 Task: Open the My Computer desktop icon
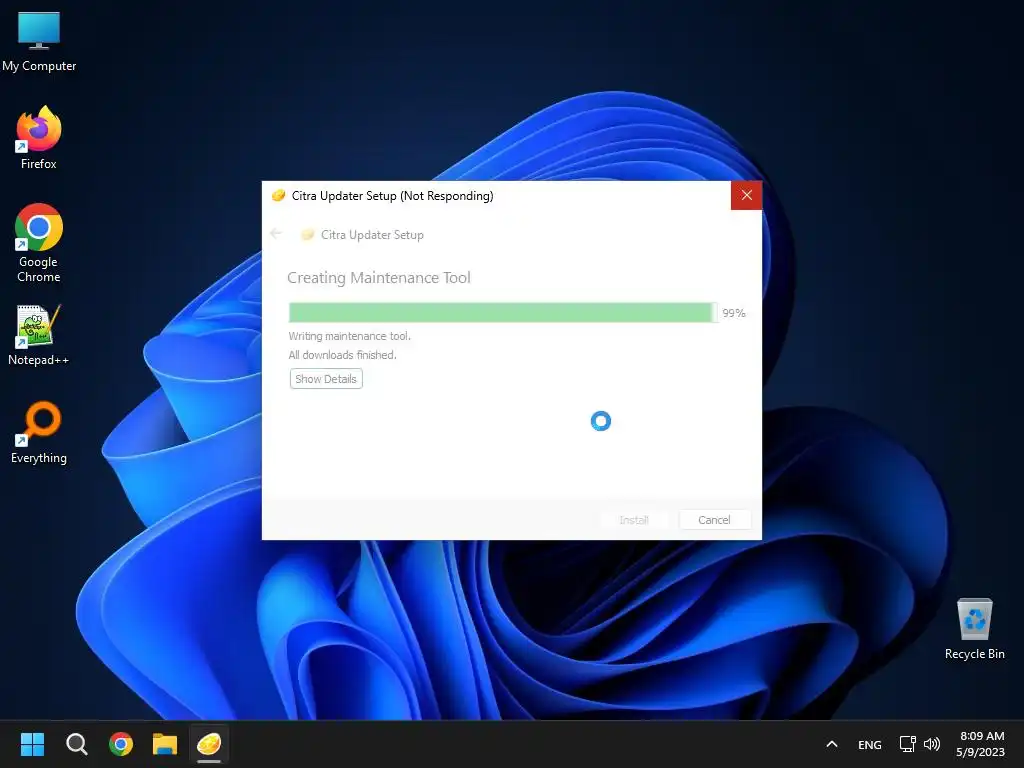39,42
